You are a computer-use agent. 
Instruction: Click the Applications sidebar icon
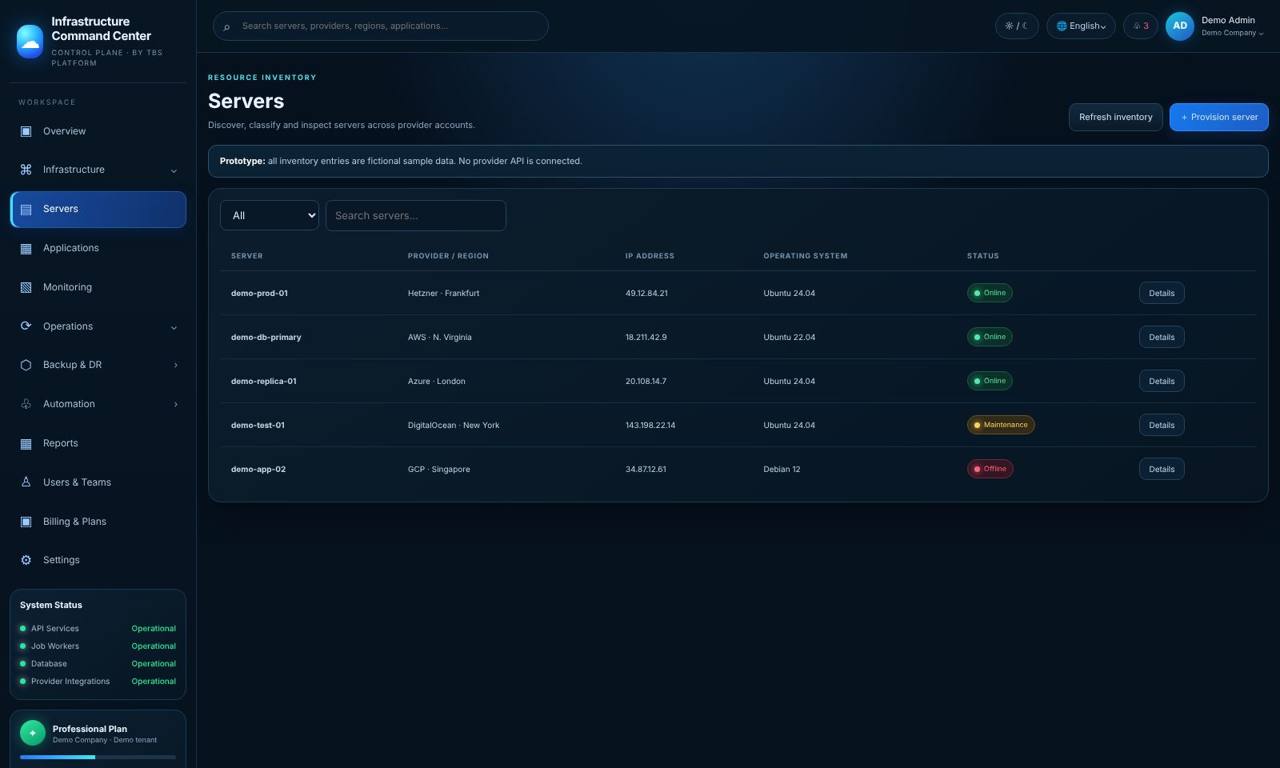click(x=26, y=248)
